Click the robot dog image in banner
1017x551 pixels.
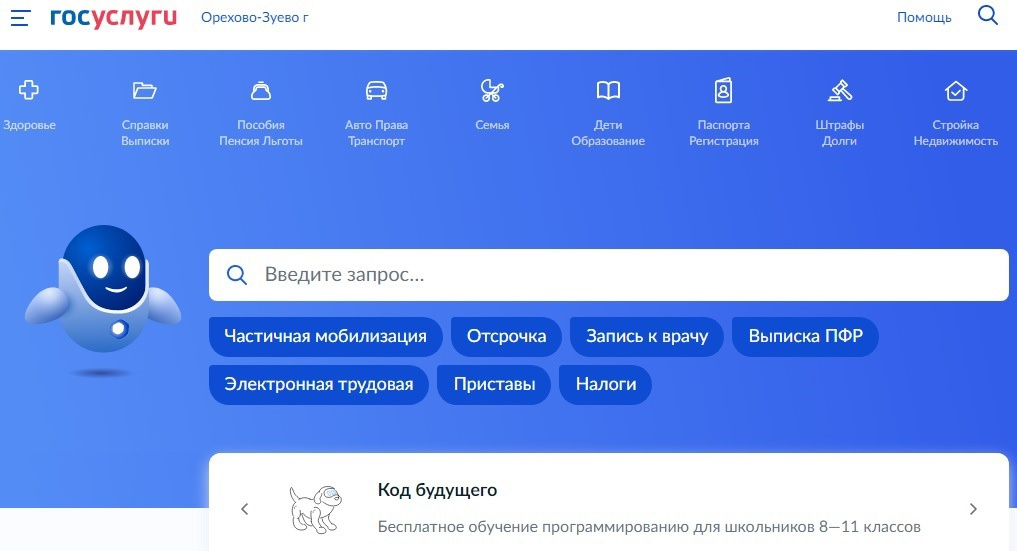pyautogui.click(x=315, y=510)
